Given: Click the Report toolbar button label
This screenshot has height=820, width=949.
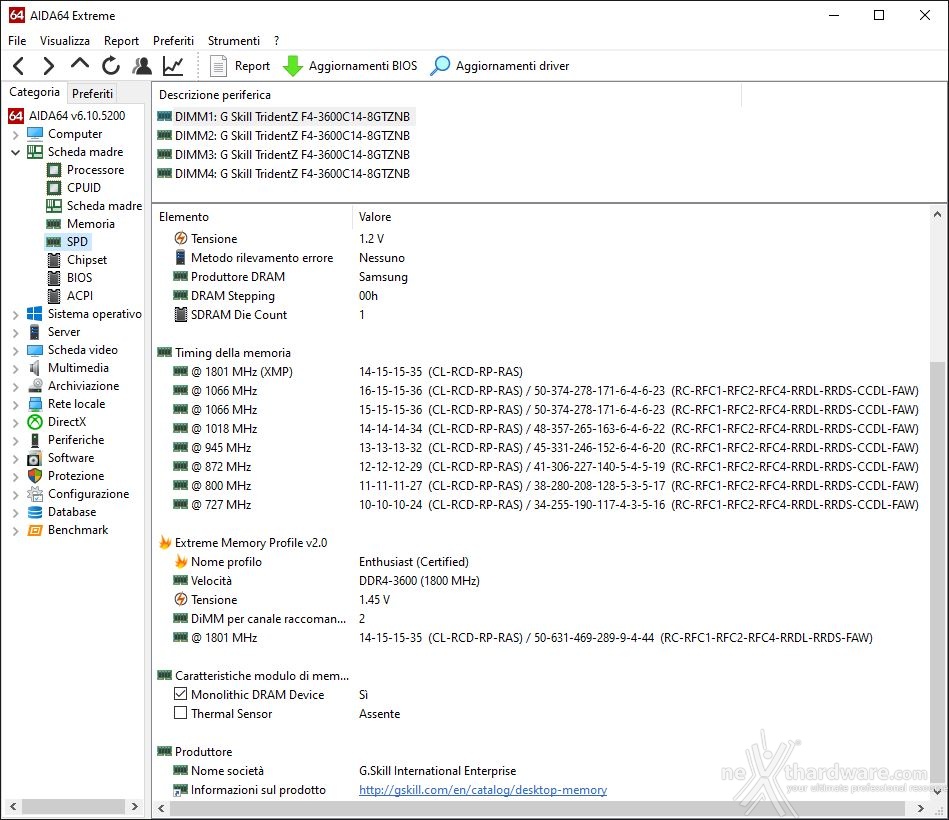Looking at the screenshot, I should click(252, 66).
